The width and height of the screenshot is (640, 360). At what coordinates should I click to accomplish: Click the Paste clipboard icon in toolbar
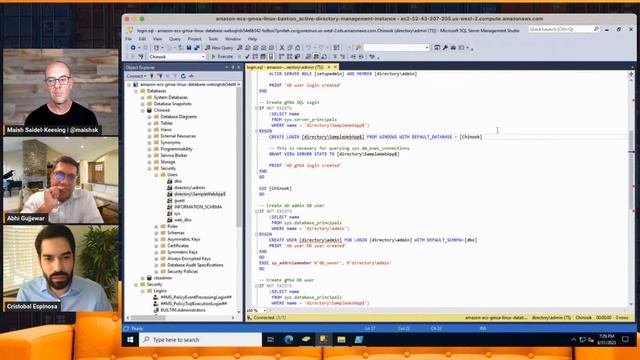coord(298,48)
